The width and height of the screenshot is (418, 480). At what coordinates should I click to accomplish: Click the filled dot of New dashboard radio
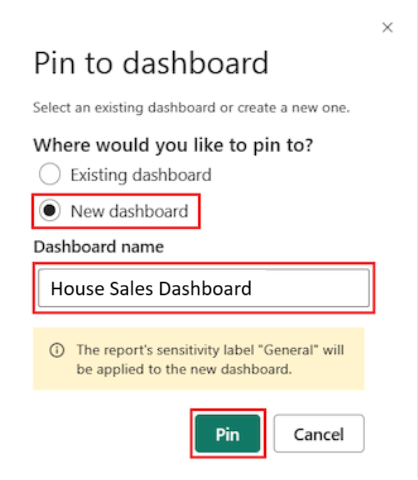click(50, 211)
